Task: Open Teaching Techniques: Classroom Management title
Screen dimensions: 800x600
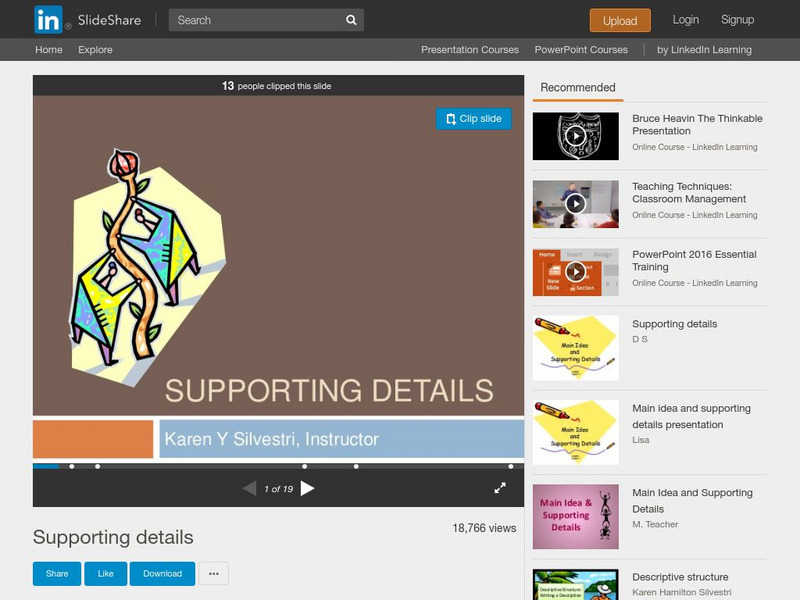Action: coord(689,193)
